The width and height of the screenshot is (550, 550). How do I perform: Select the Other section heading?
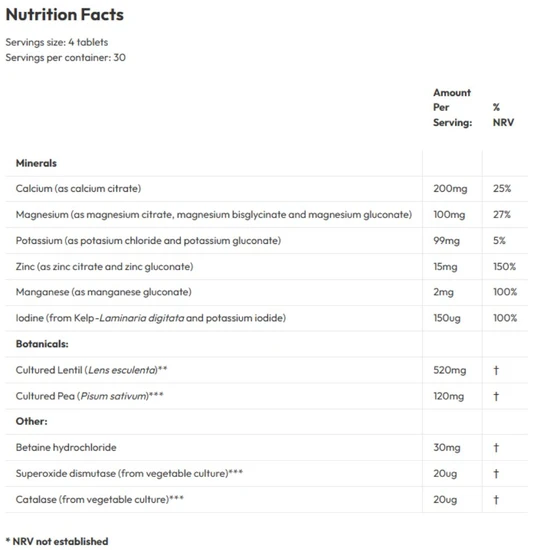click(32, 421)
